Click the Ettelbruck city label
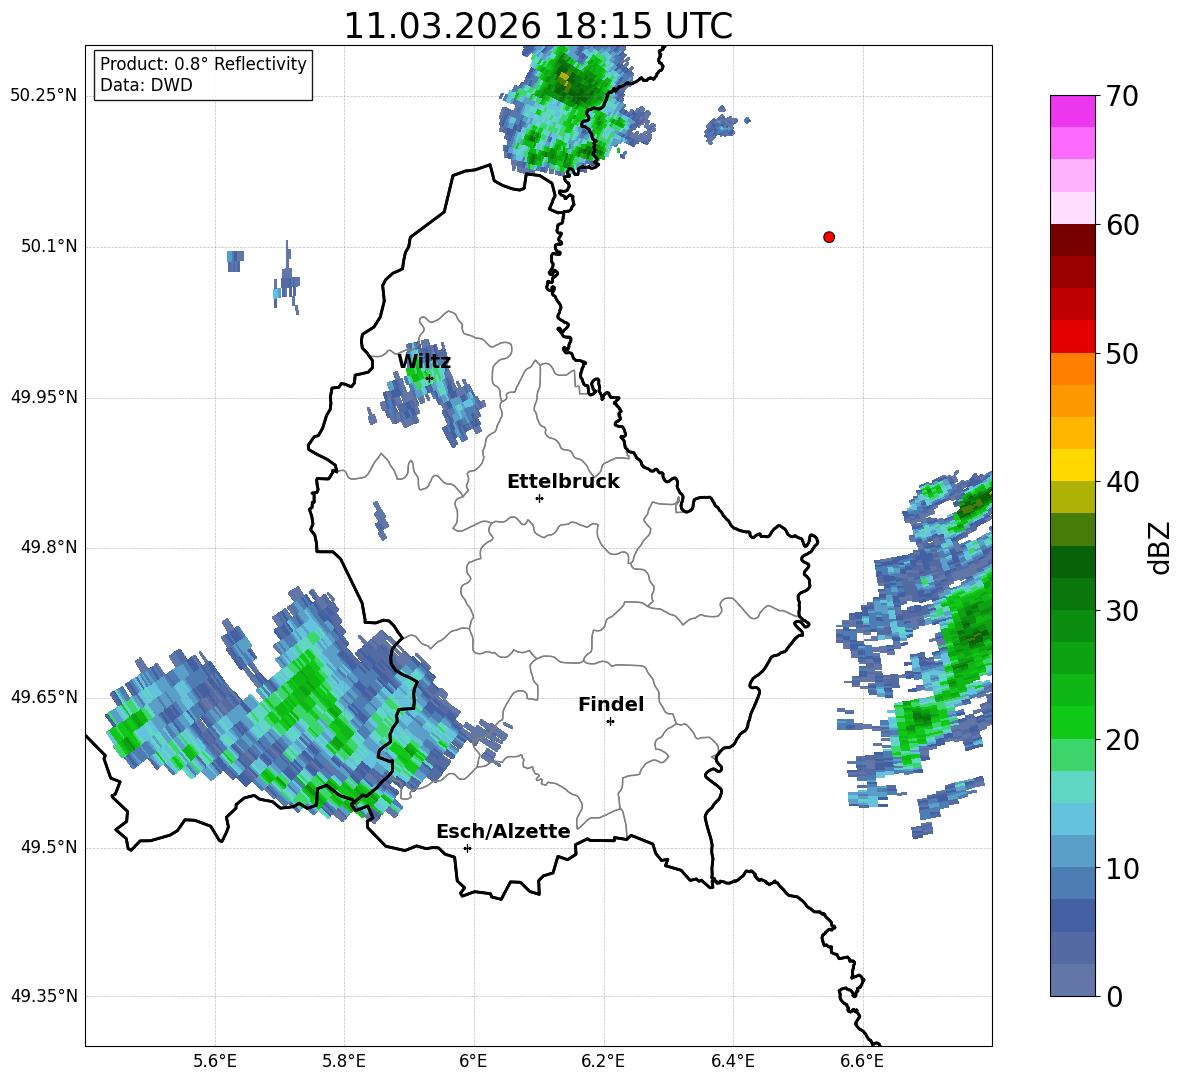Screen dimensions: 1184x1081 click(x=563, y=482)
